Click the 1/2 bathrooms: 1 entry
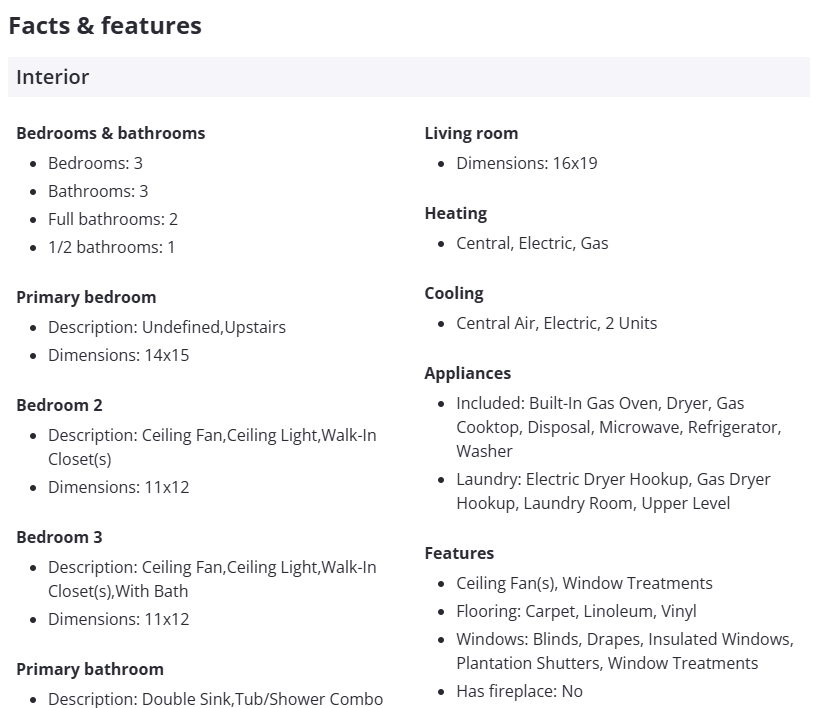Screen dimensions: 823x708 point(111,247)
